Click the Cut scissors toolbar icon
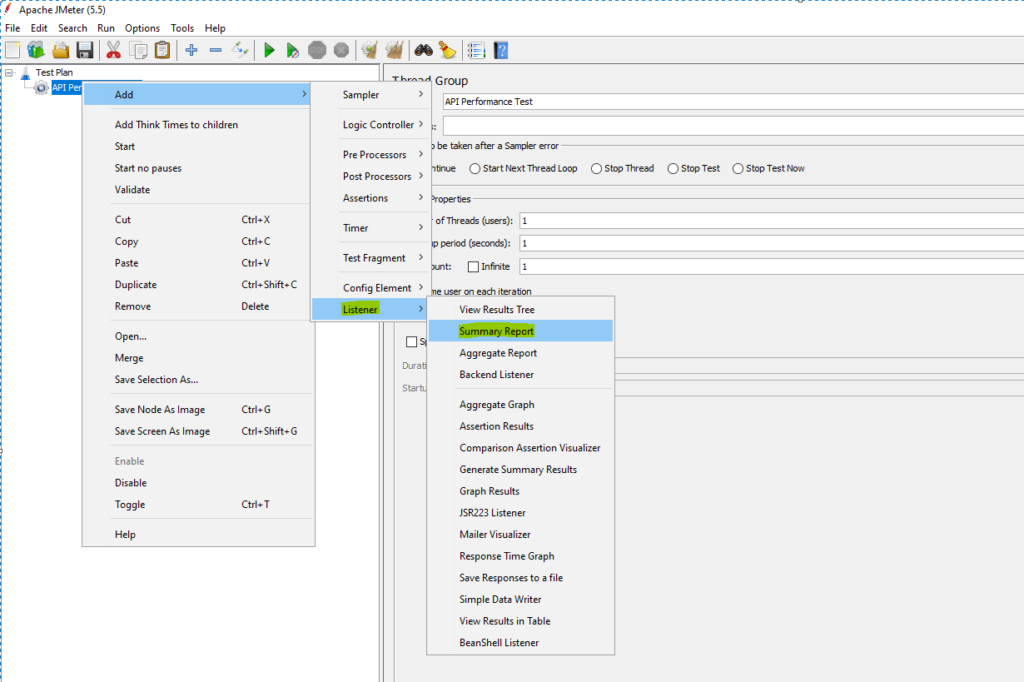Image resolution: width=1024 pixels, height=682 pixels. click(x=113, y=50)
